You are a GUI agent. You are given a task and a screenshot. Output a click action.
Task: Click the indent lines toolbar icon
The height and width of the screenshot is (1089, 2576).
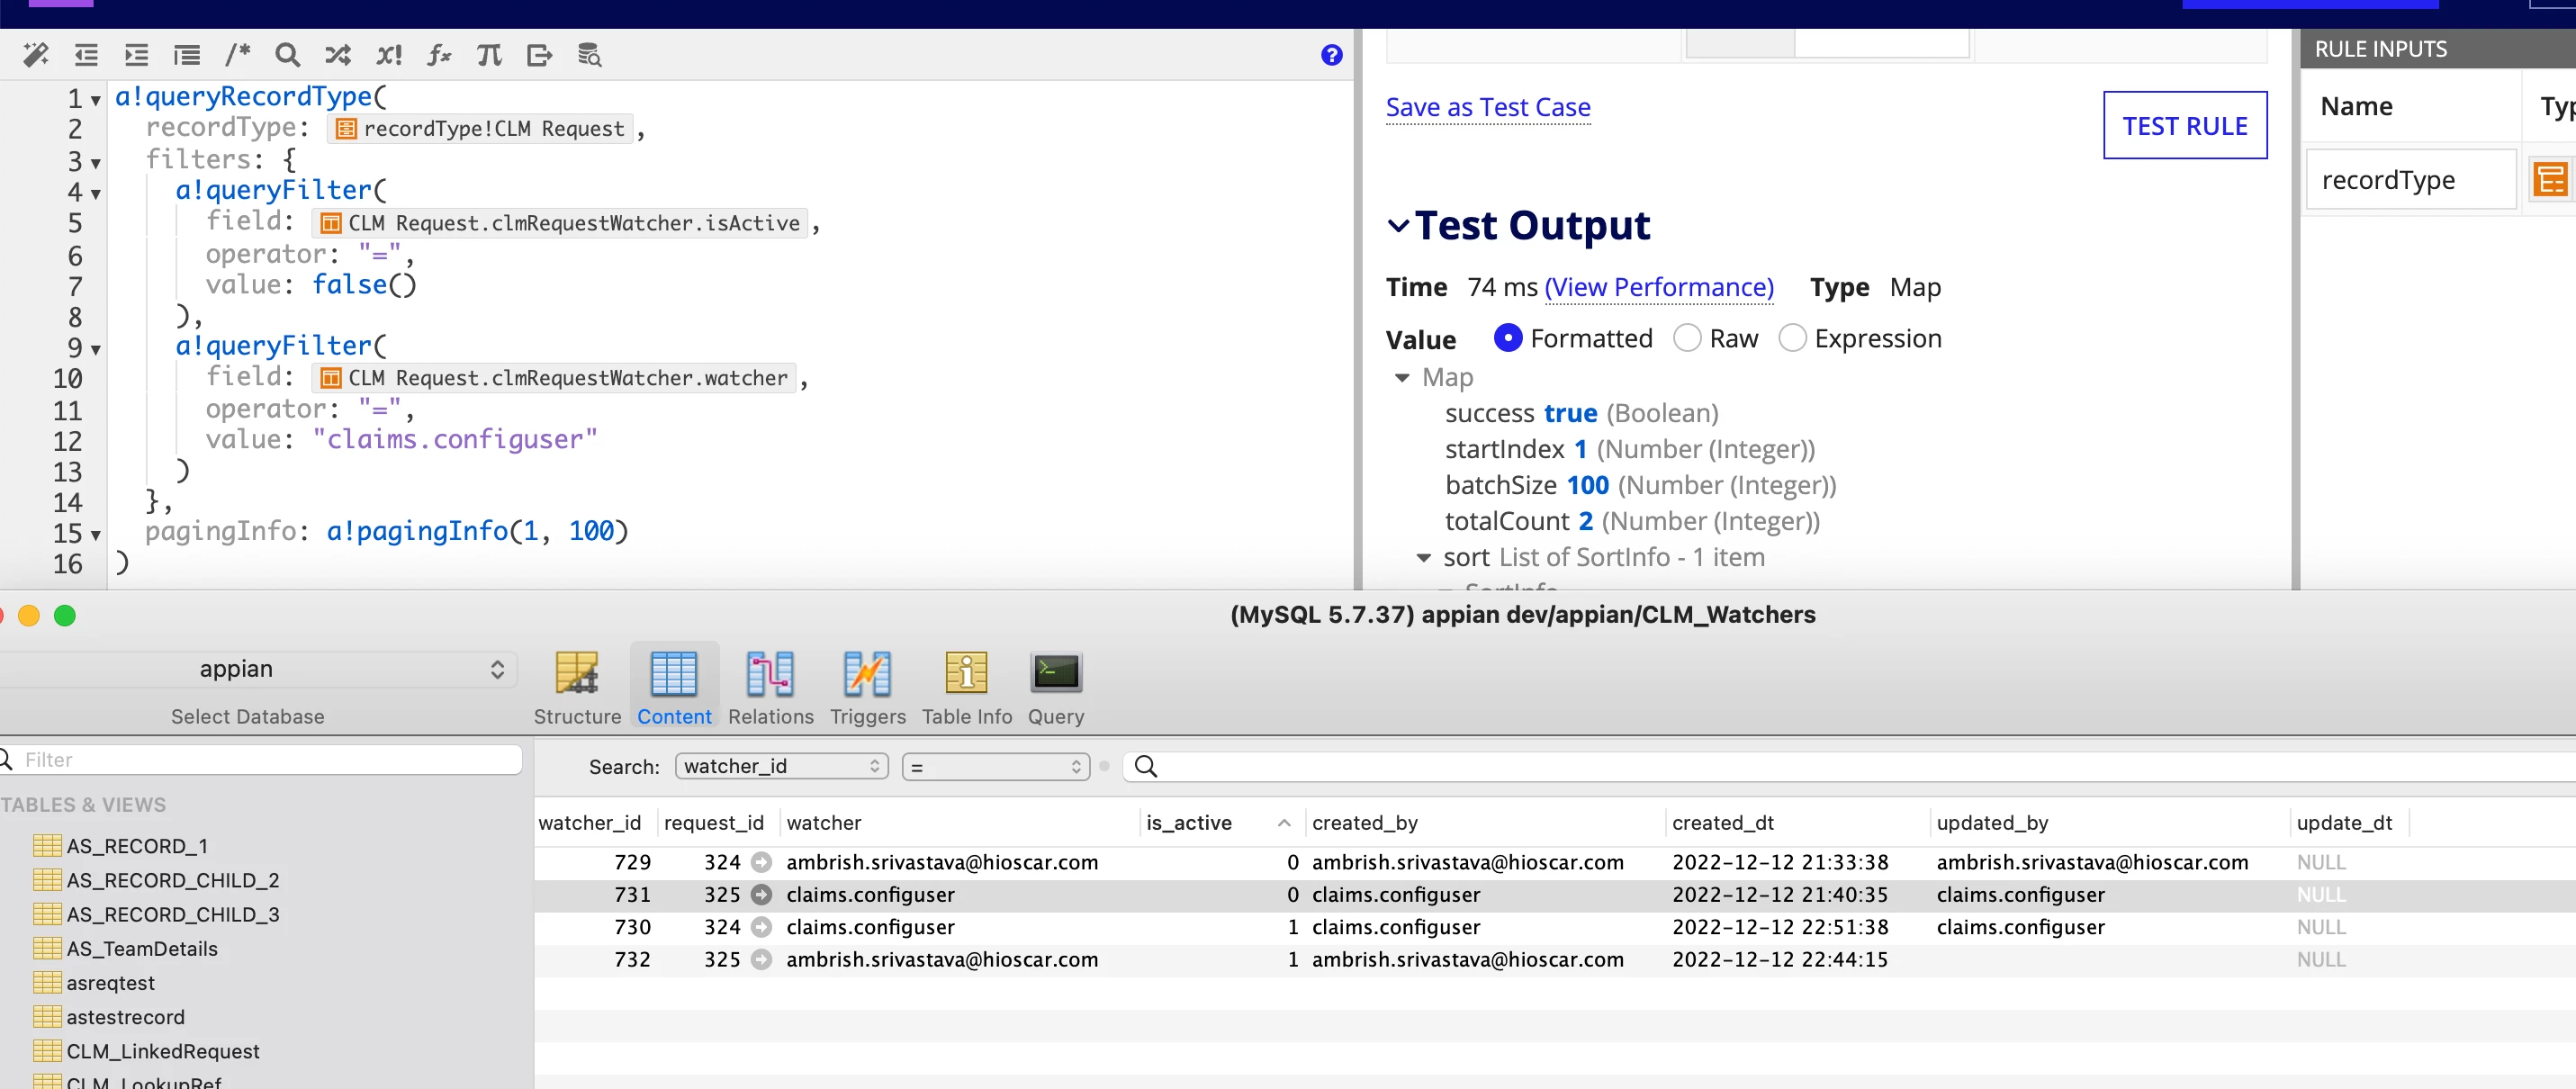click(x=136, y=55)
